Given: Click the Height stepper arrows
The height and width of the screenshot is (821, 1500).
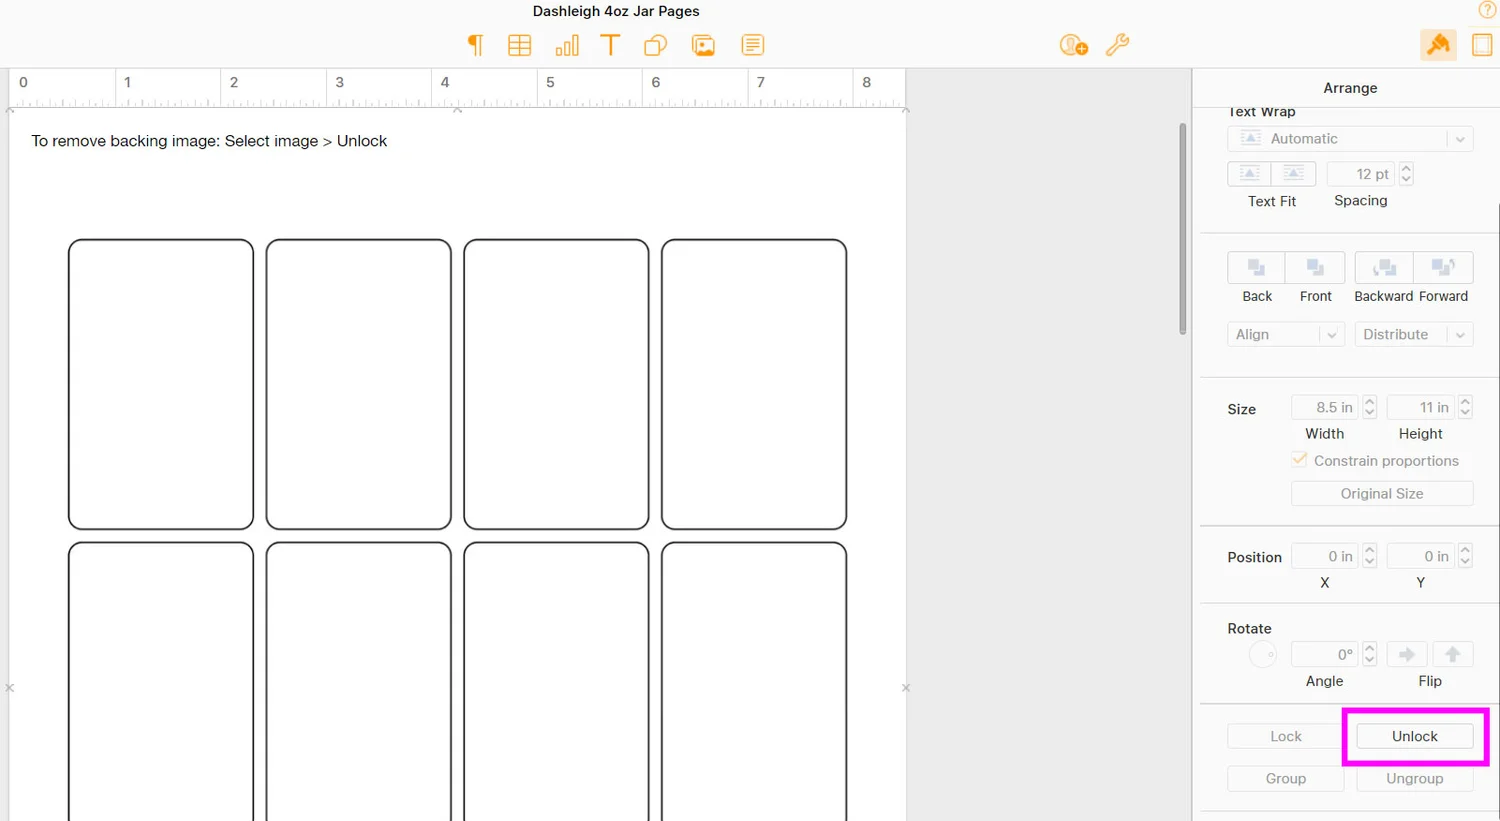Looking at the screenshot, I should click(1465, 407).
